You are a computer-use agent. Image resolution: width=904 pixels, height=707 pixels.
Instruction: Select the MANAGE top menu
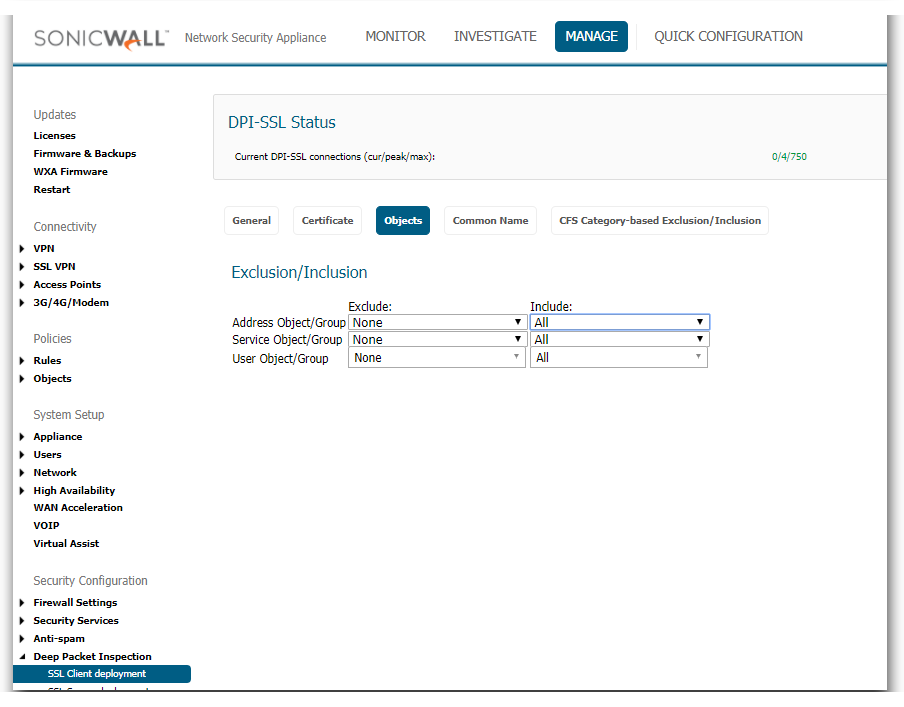click(x=591, y=36)
